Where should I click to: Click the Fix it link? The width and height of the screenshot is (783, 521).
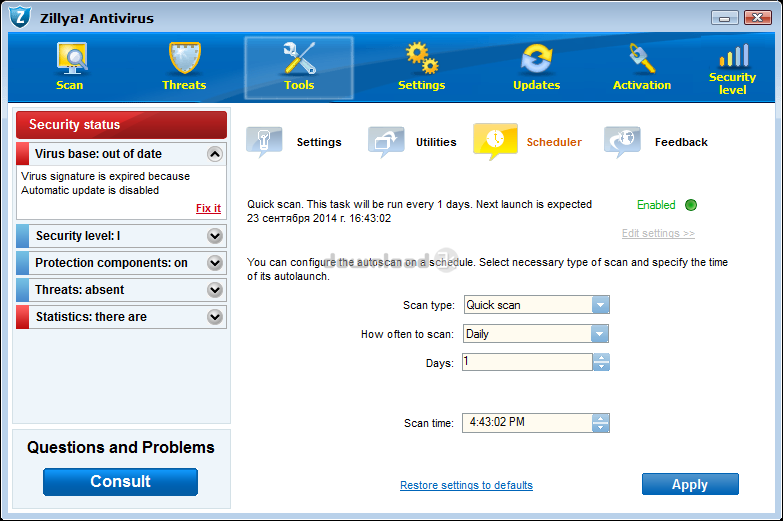click(208, 208)
